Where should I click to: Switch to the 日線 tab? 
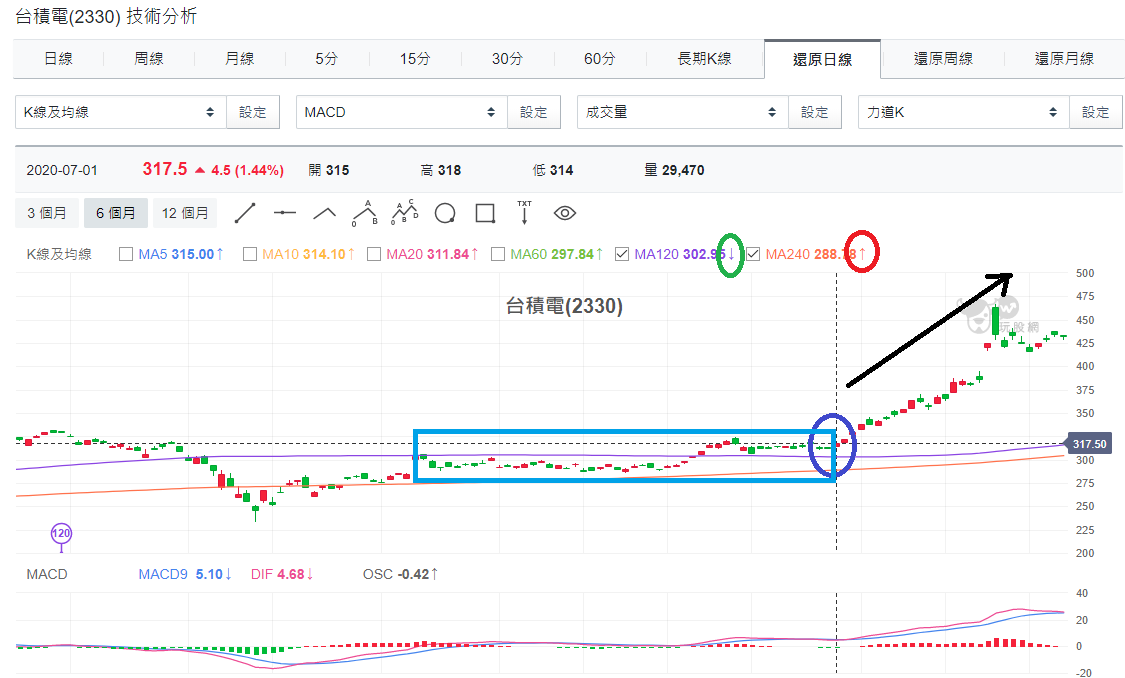58,59
